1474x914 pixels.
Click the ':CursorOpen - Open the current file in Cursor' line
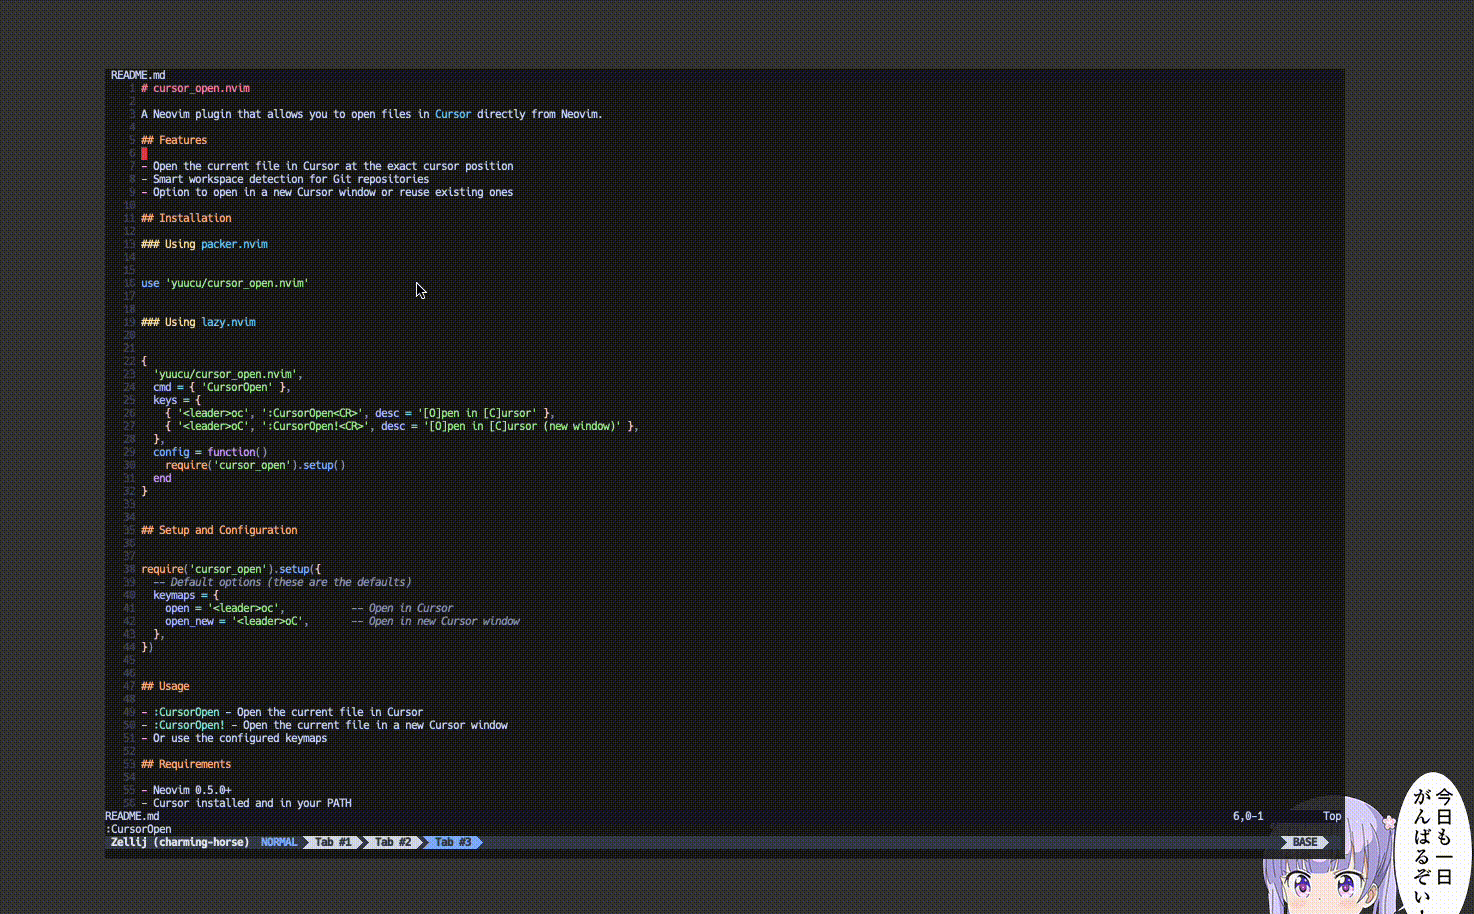point(282,712)
